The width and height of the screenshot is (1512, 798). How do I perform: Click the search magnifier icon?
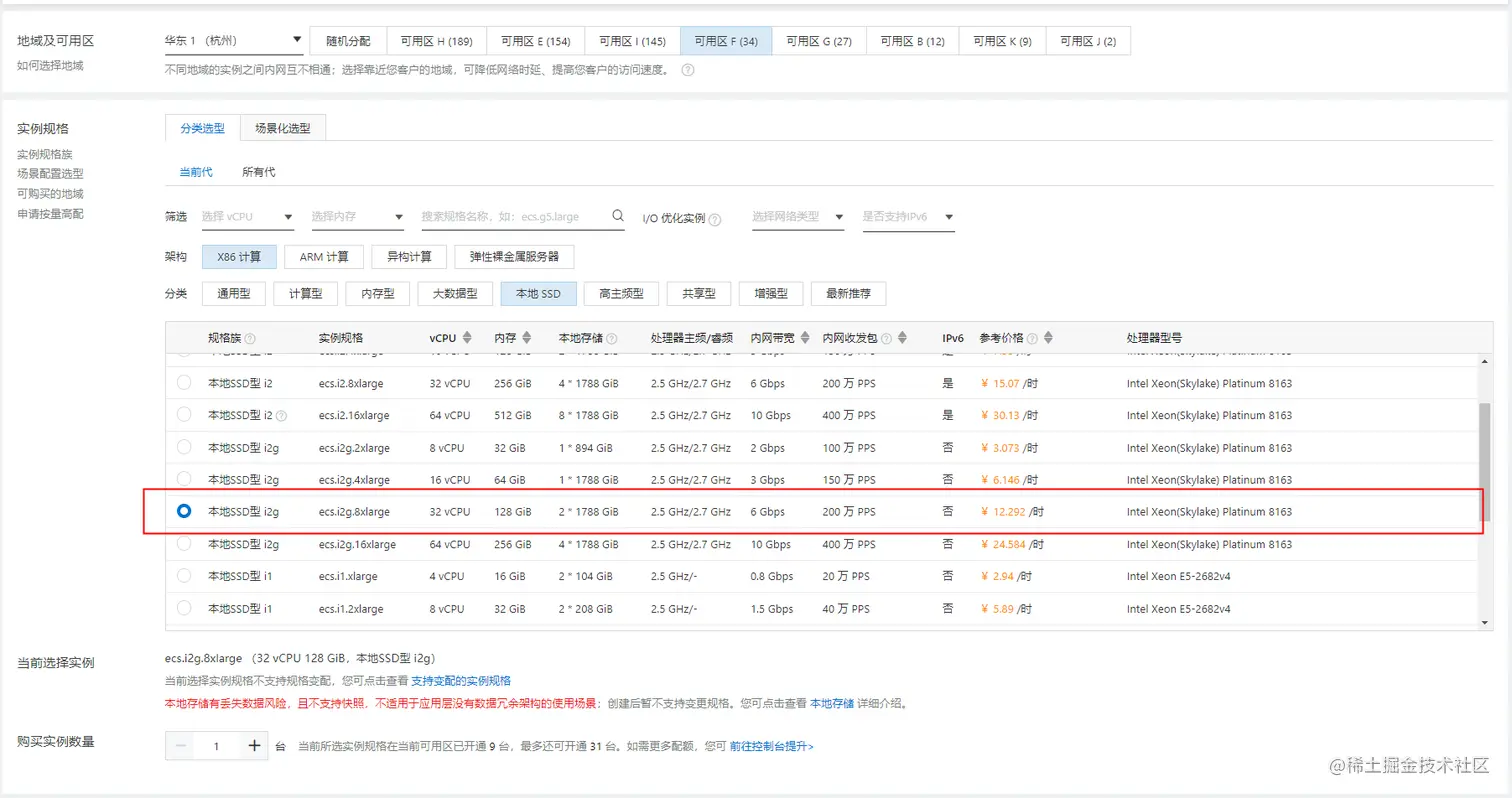(618, 215)
